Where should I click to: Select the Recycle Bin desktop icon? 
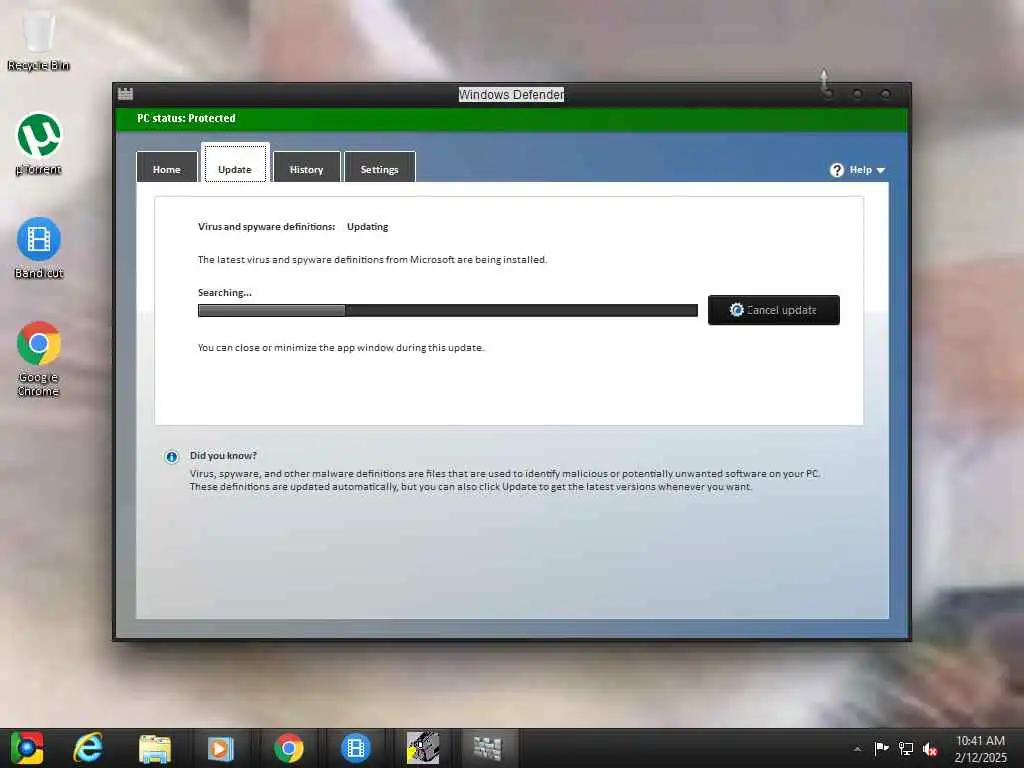[39, 40]
